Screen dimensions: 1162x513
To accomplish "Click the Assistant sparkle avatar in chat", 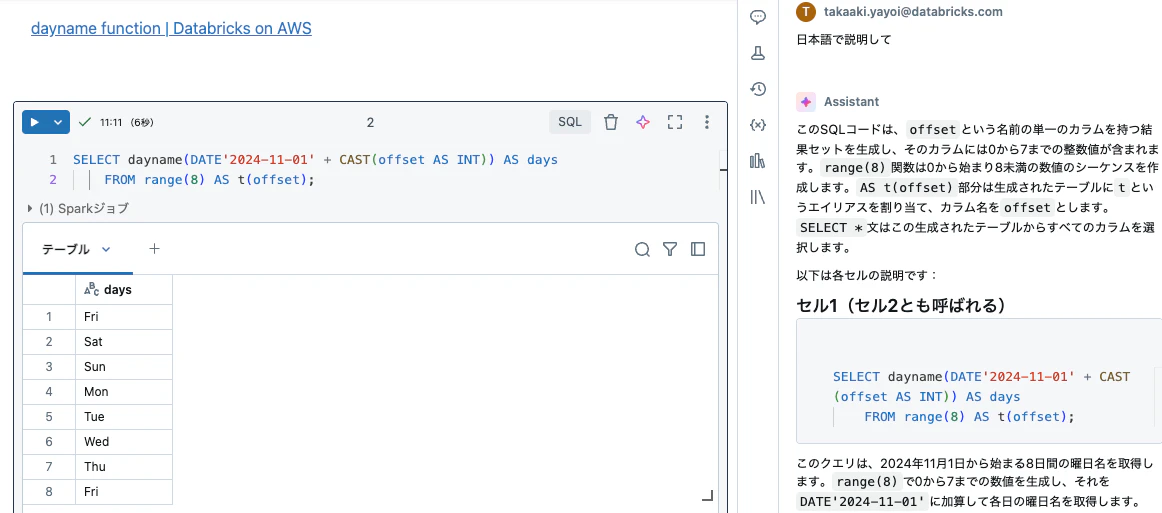I will (x=806, y=102).
